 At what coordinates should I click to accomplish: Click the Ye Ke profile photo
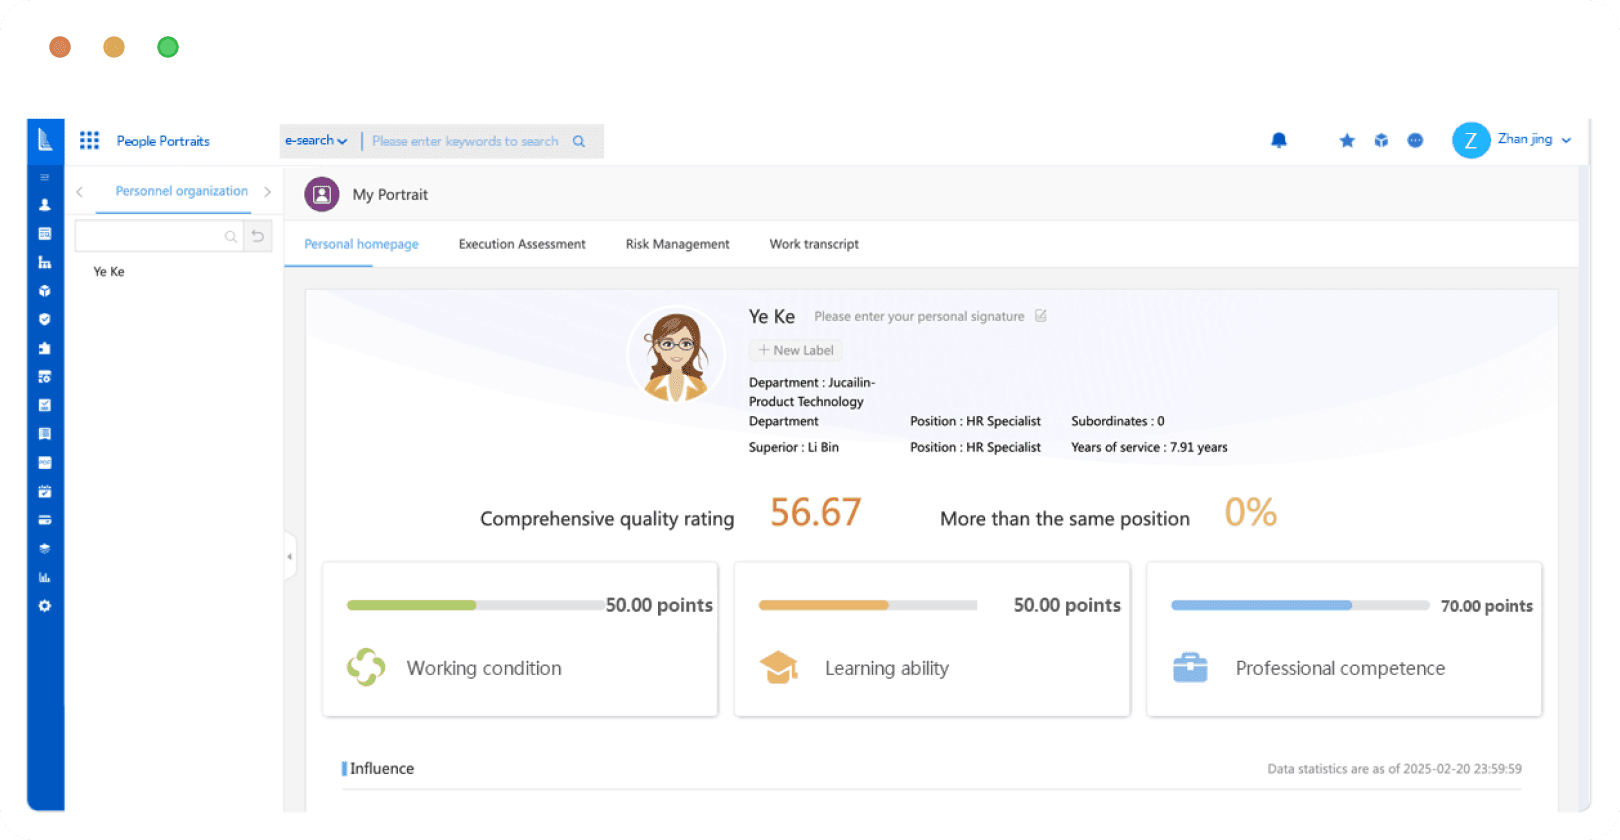(x=676, y=354)
